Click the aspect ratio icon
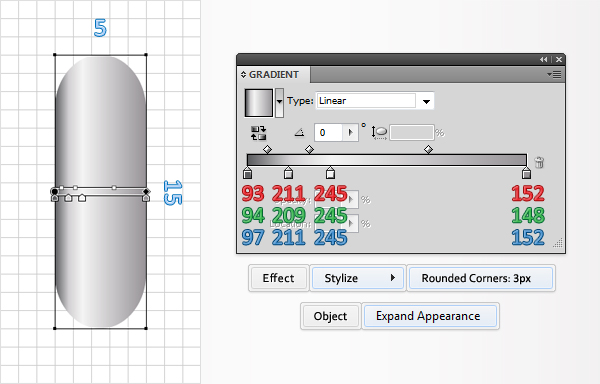The width and height of the screenshot is (600, 384). point(379,132)
